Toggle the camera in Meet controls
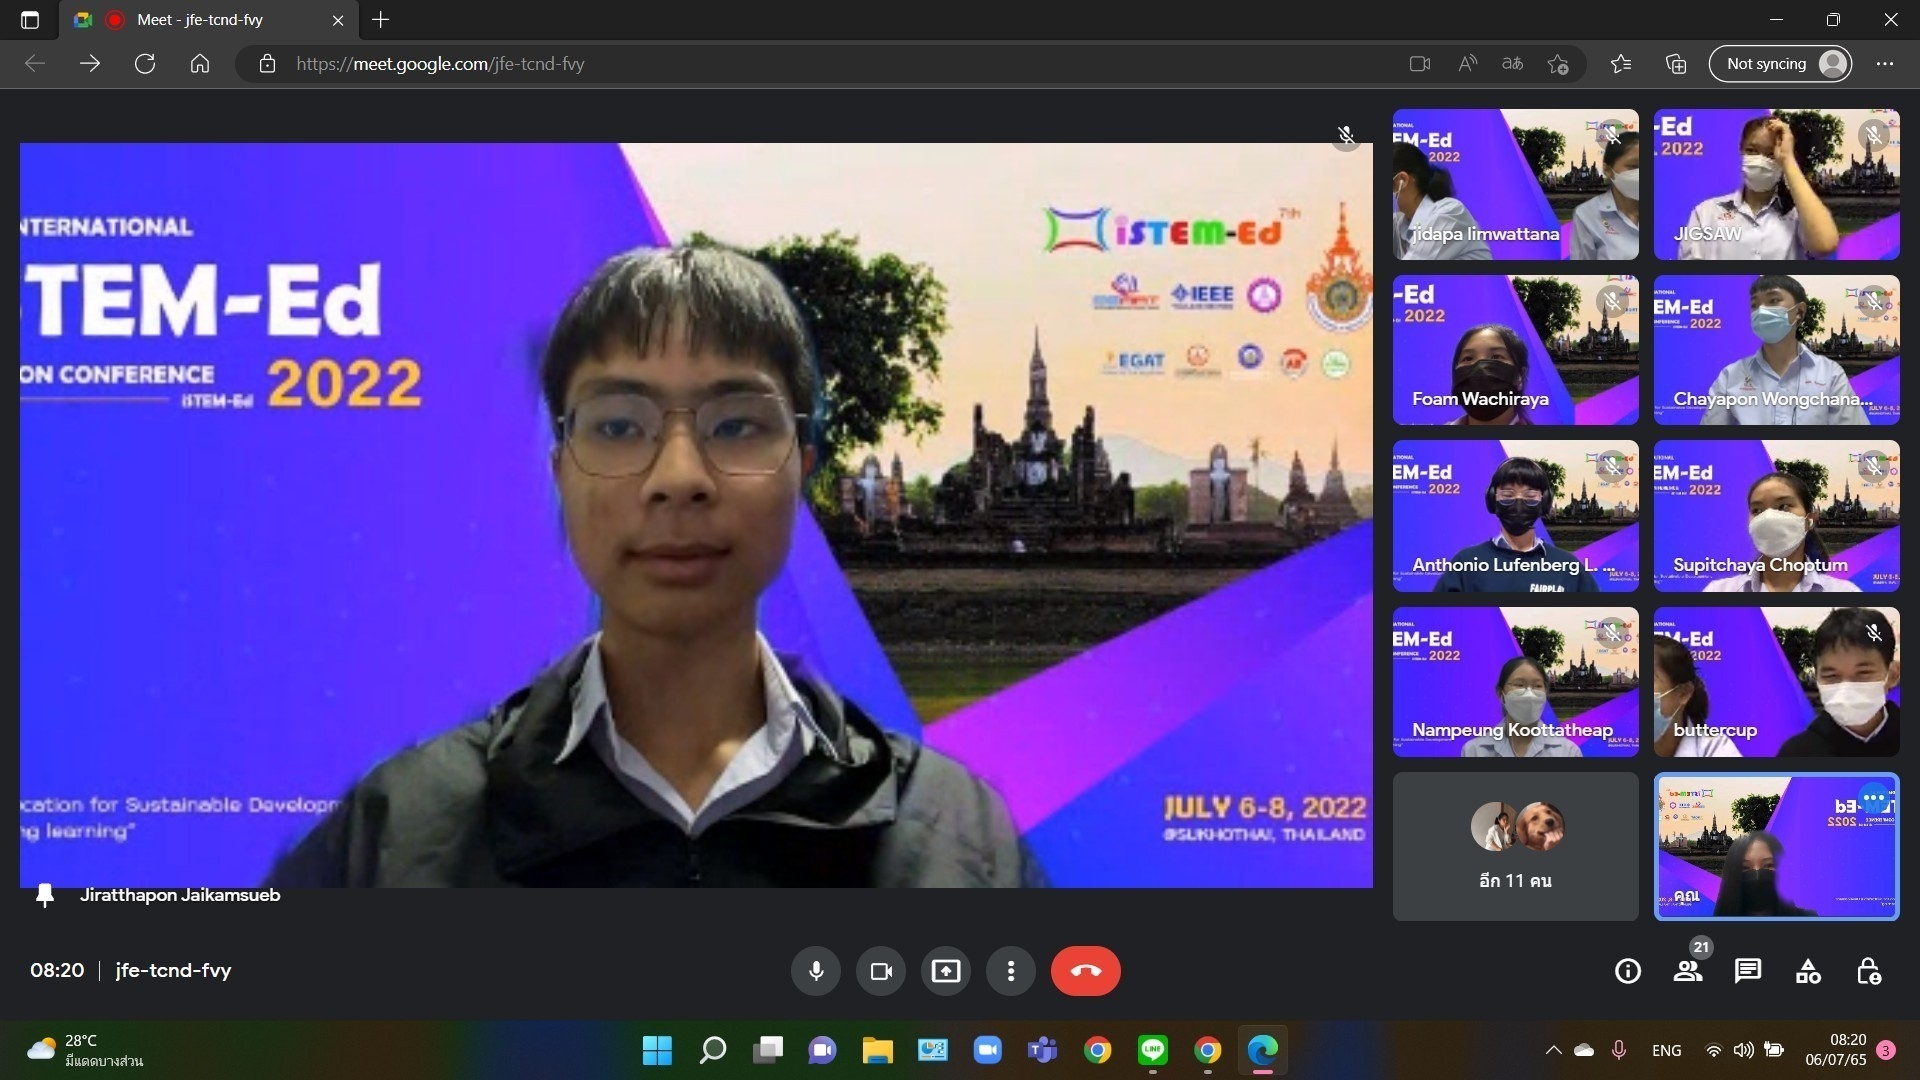The image size is (1920, 1080). point(881,971)
